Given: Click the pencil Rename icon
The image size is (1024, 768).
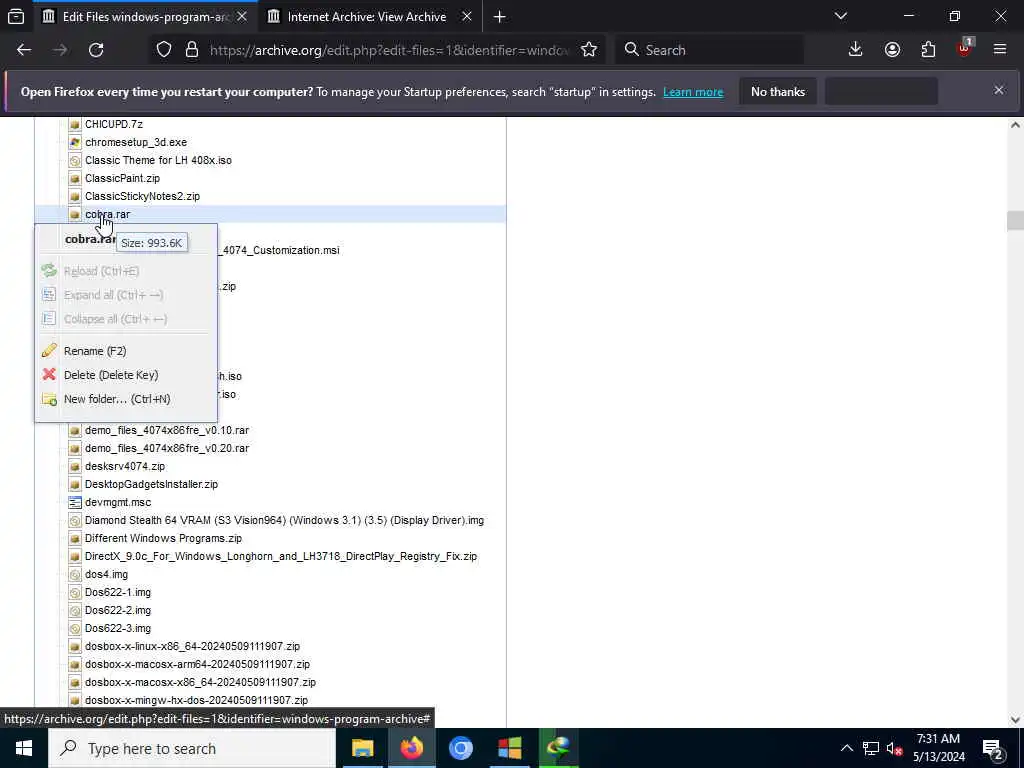Looking at the screenshot, I should (x=49, y=351).
